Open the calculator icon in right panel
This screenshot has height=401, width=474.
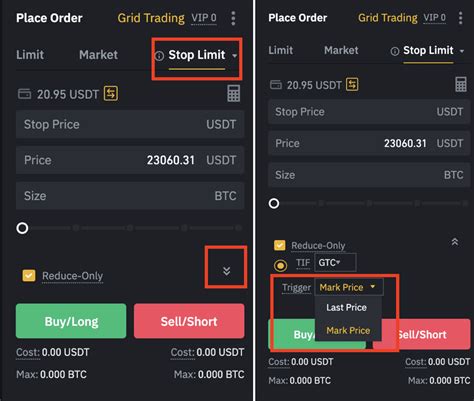click(x=461, y=84)
